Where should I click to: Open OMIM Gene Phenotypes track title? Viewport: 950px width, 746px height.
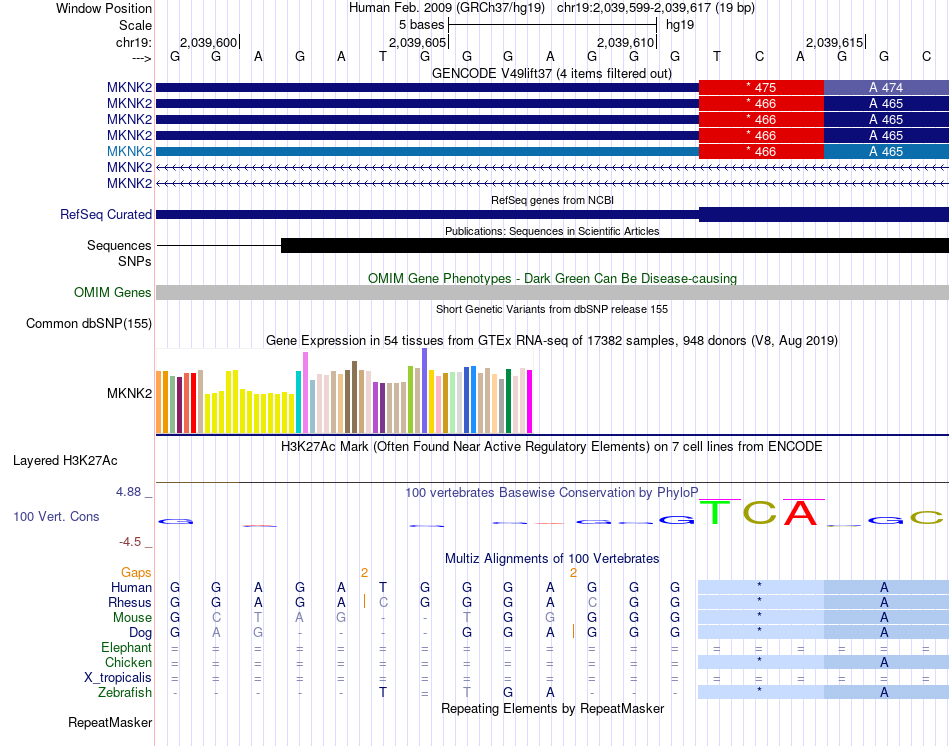[x=552, y=278]
